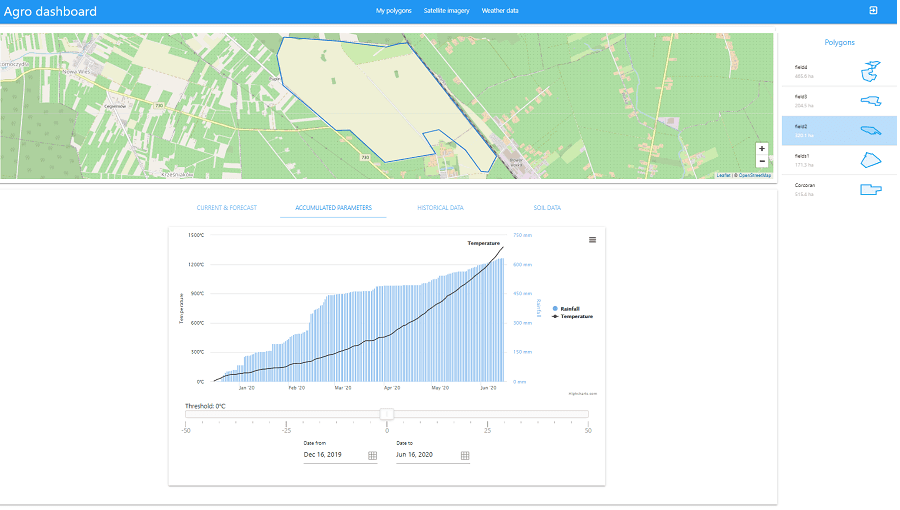Zoom out on the map
This screenshot has width=900, height=510.
762,161
